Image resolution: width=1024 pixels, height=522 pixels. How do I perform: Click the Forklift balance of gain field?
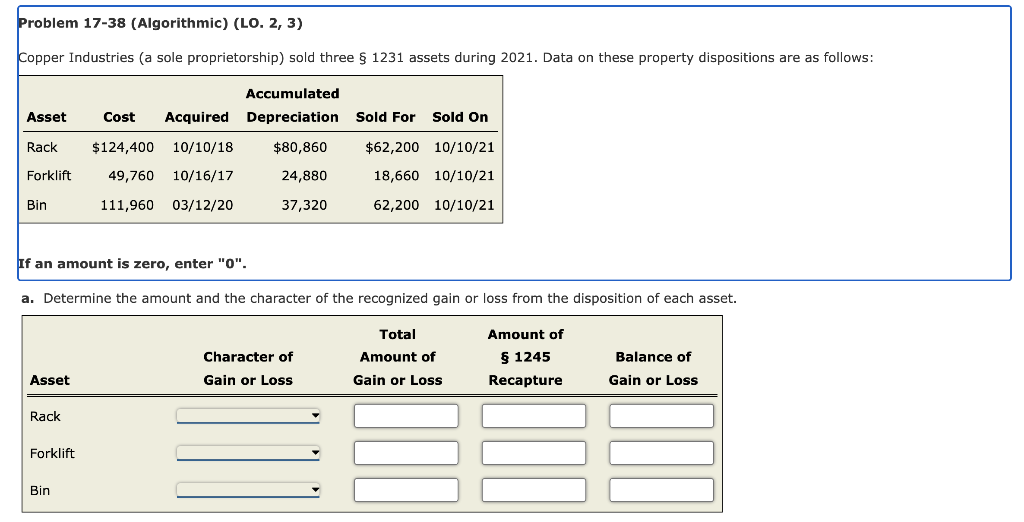point(662,453)
